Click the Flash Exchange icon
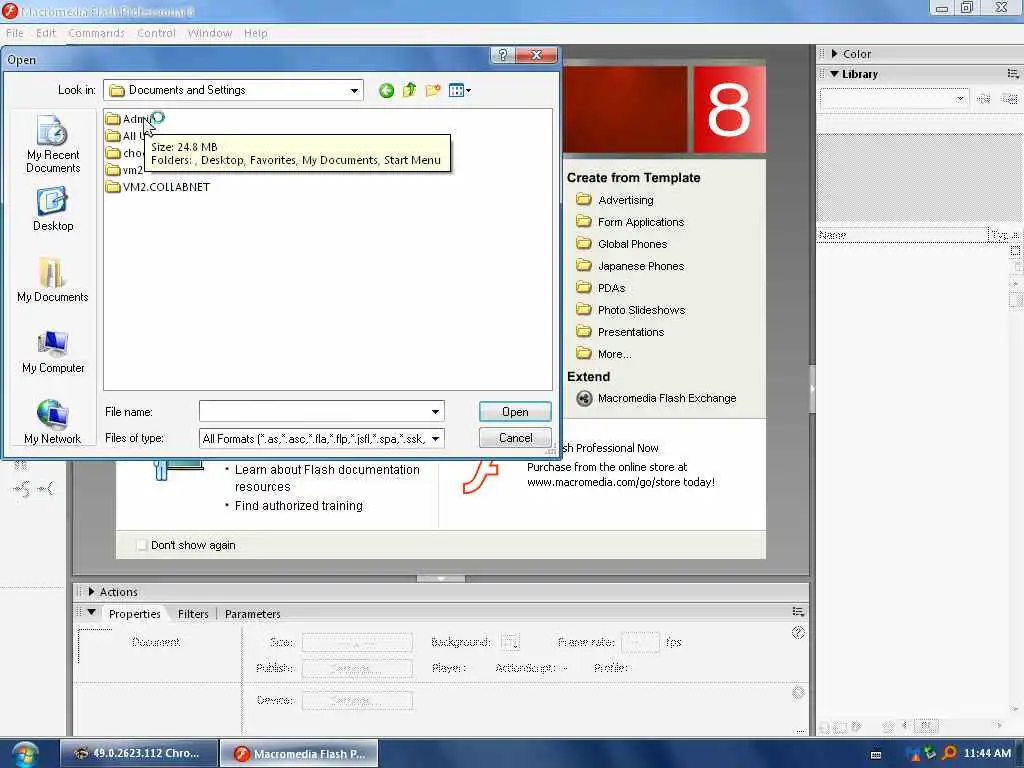This screenshot has width=1024, height=768. coord(584,398)
